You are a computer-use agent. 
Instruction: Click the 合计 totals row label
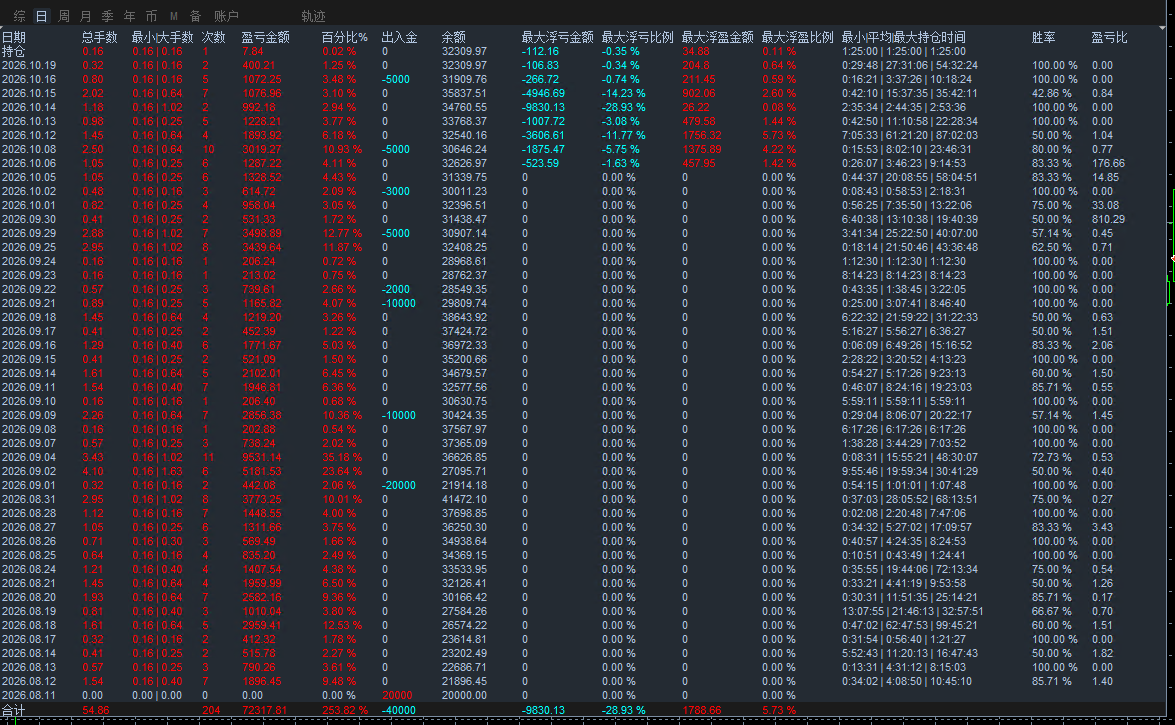point(13,710)
